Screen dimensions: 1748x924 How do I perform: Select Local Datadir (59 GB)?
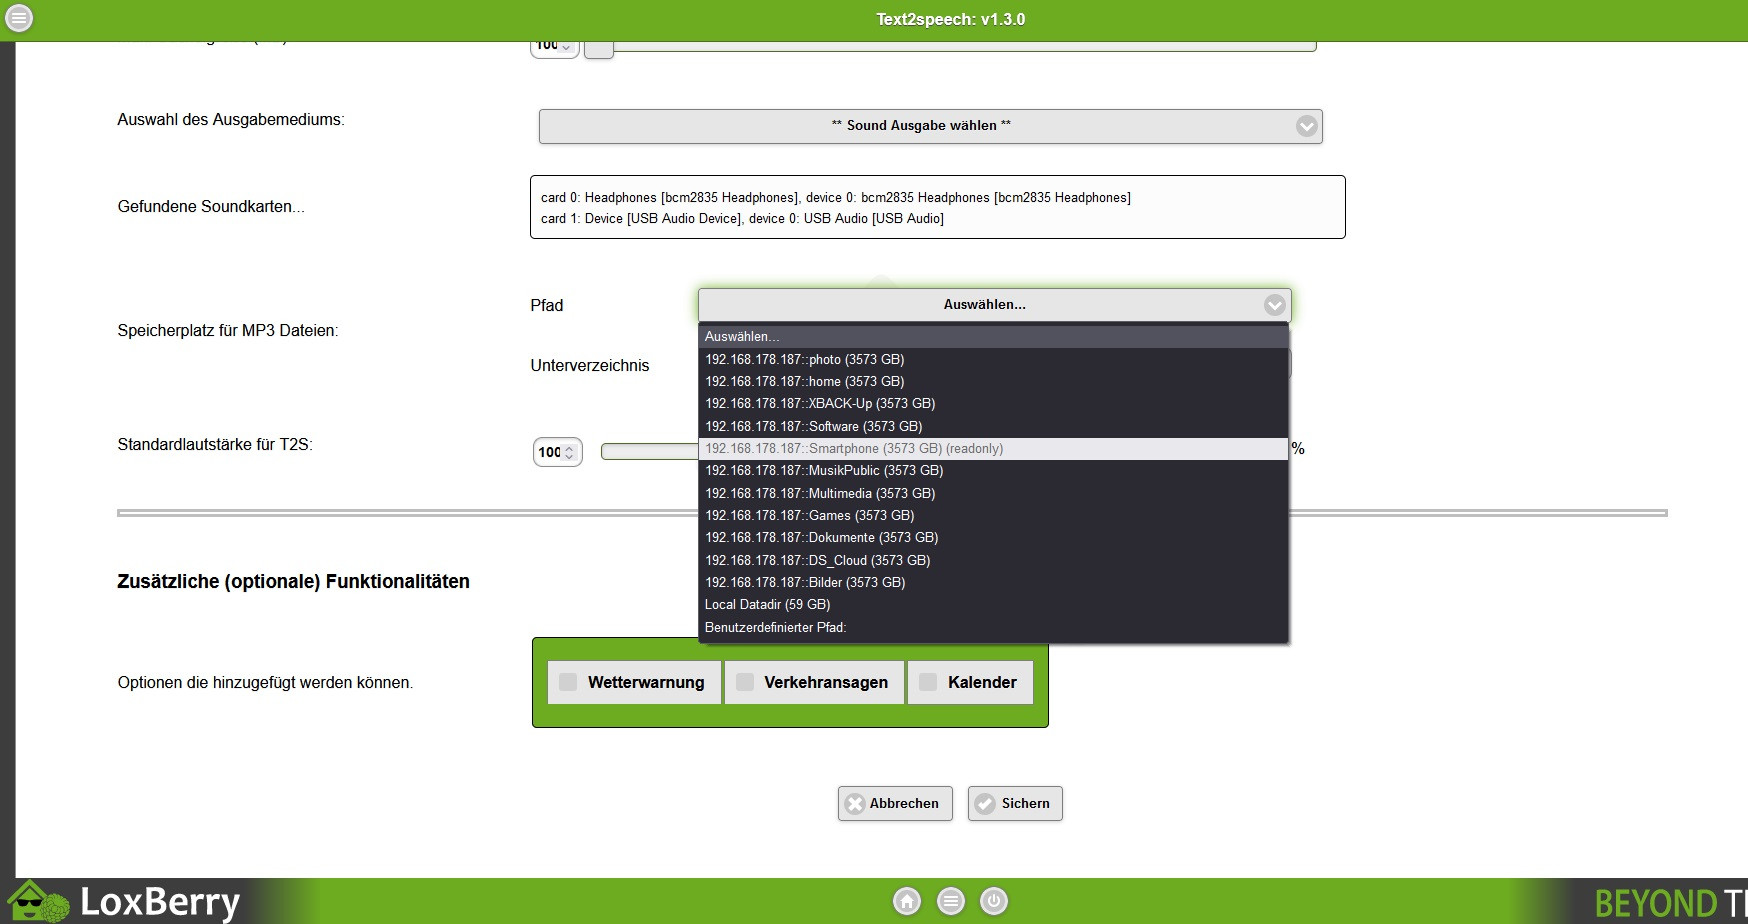[x=993, y=605]
